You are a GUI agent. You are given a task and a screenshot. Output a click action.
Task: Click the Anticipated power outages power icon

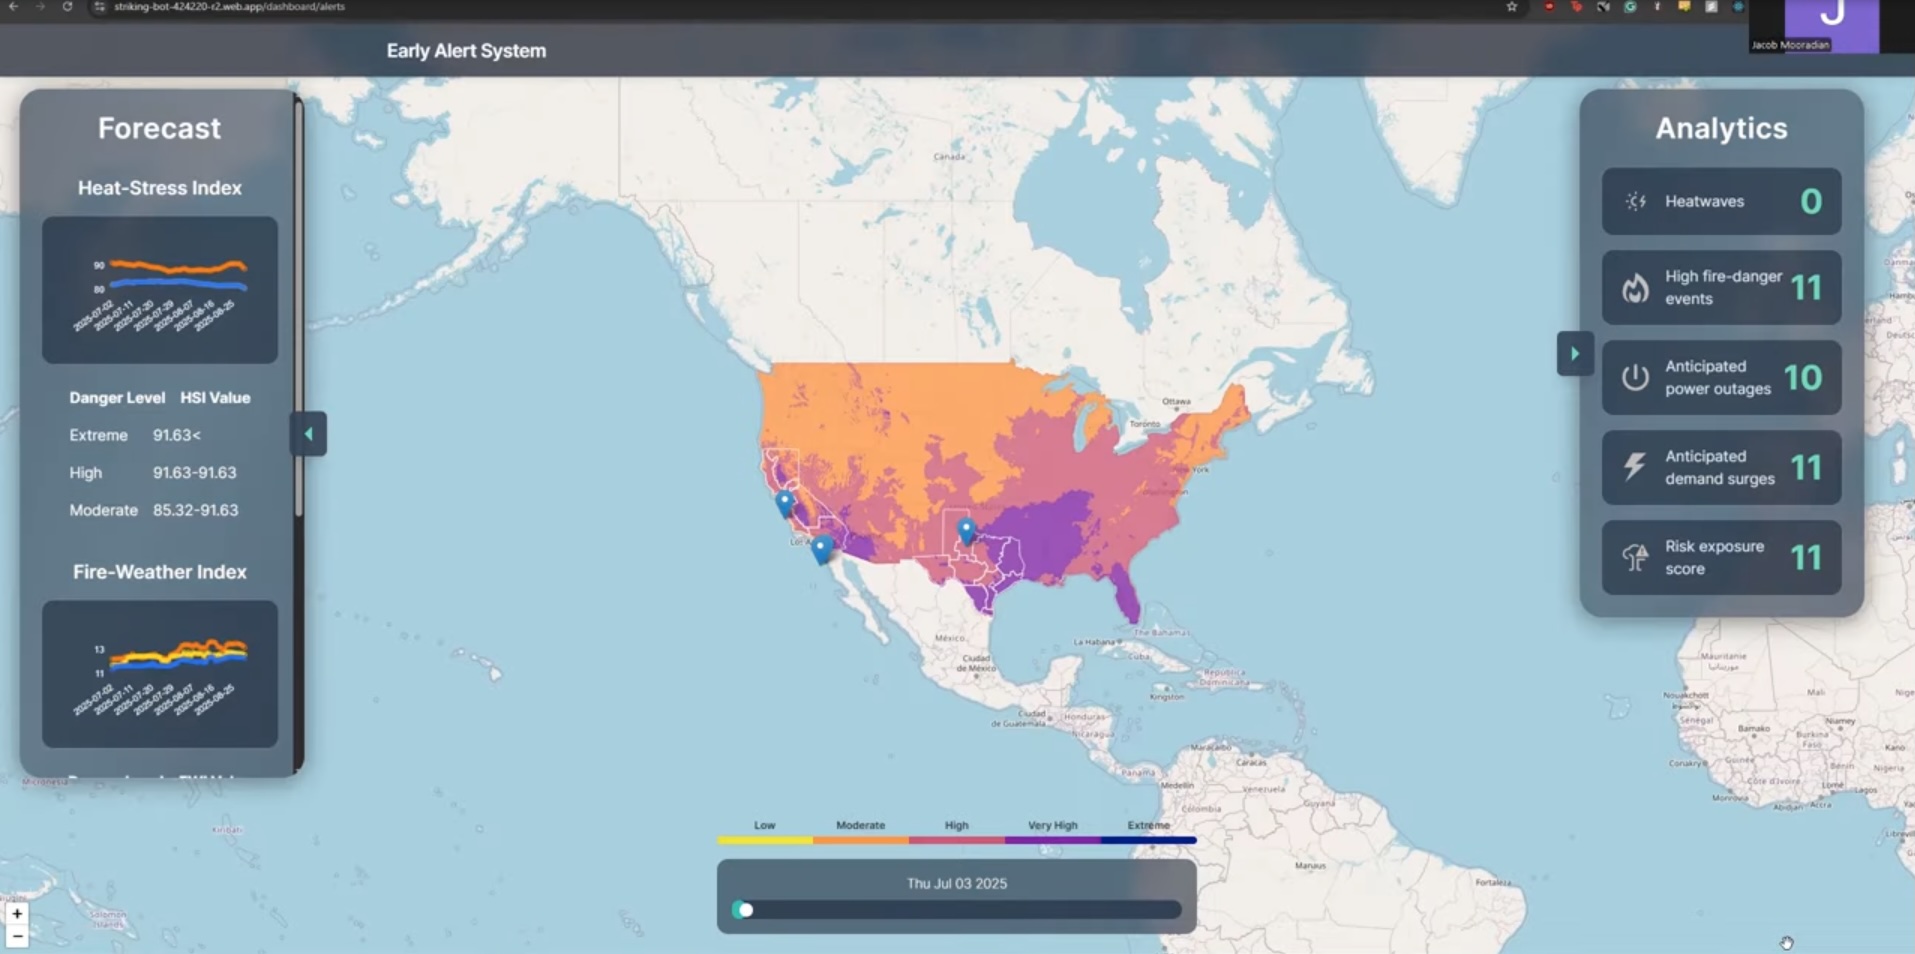pos(1635,377)
